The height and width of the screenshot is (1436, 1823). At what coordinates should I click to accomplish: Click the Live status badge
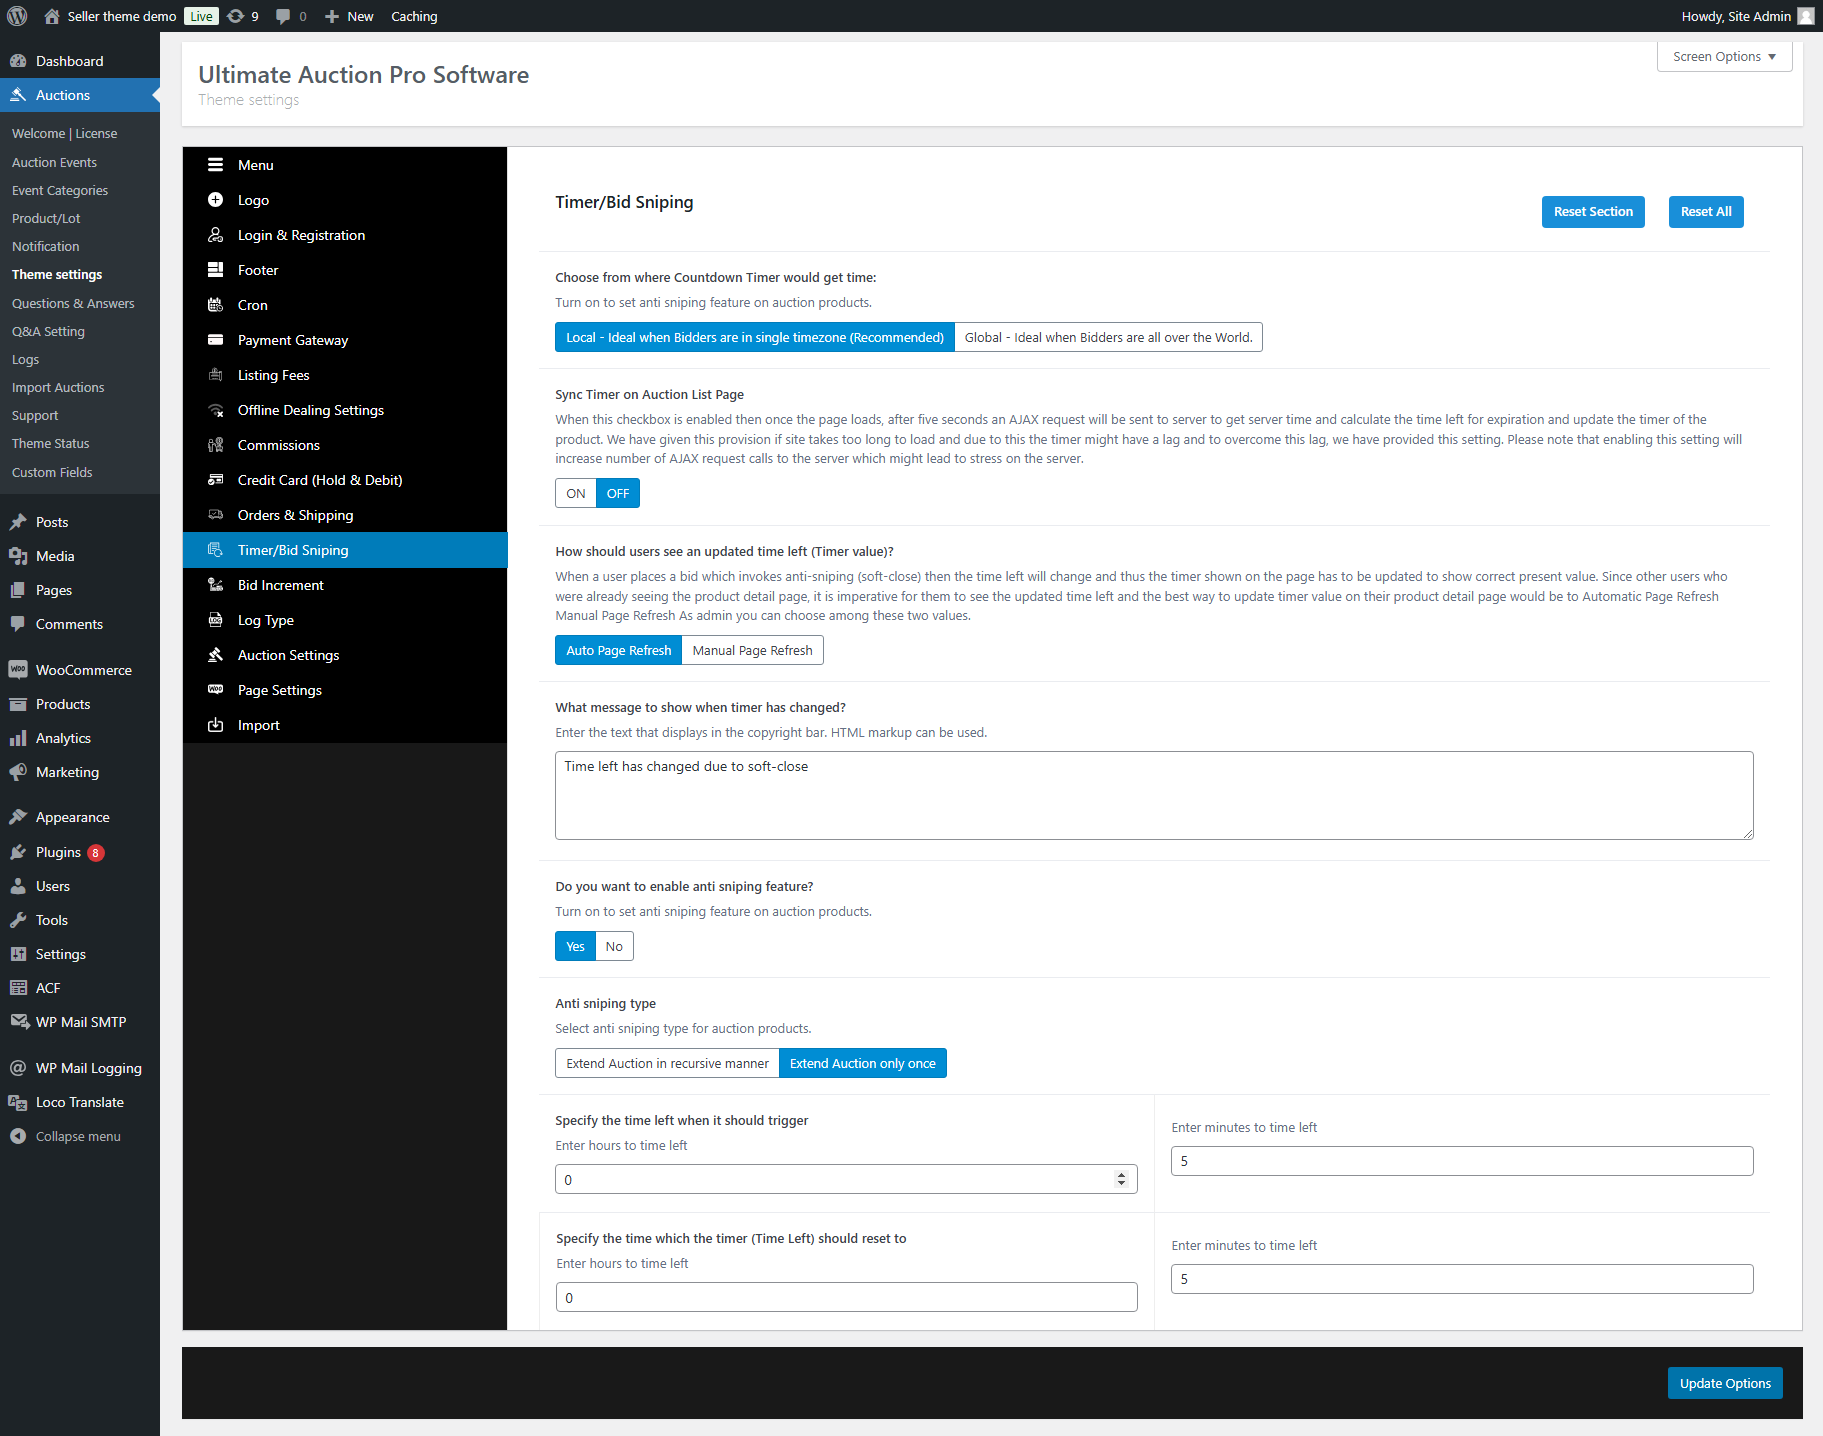click(x=201, y=16)
